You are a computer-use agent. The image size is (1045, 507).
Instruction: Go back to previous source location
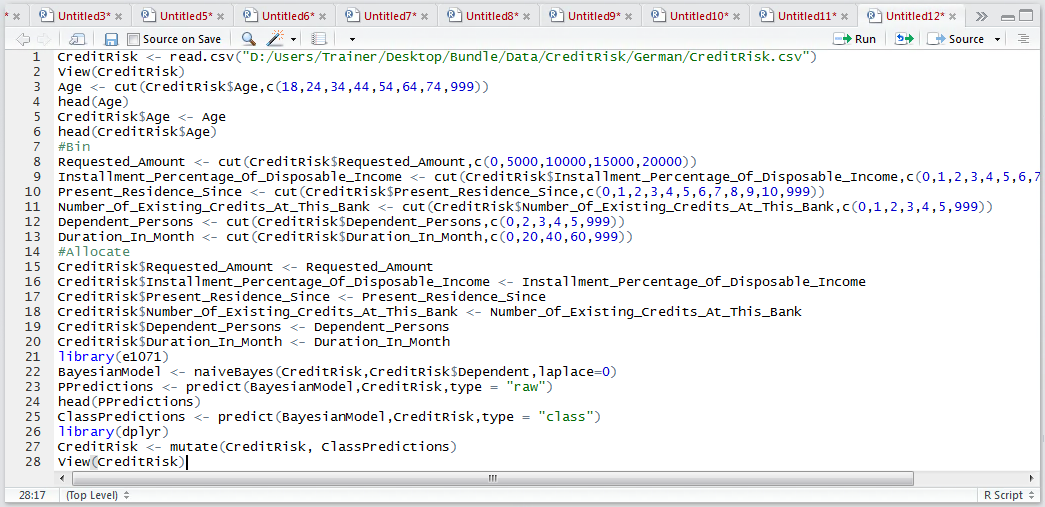pyautogui.click(x=23, y=39)
